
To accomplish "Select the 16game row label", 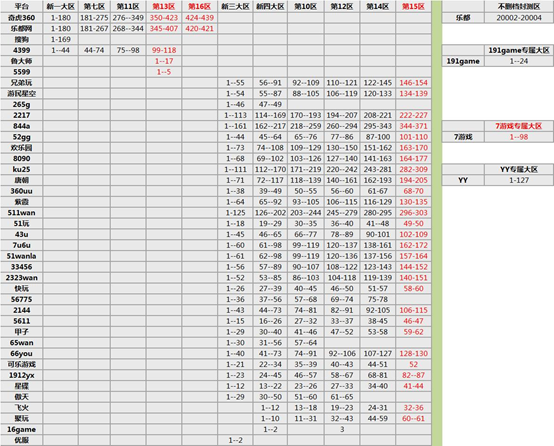I will (x=22, y=429).
